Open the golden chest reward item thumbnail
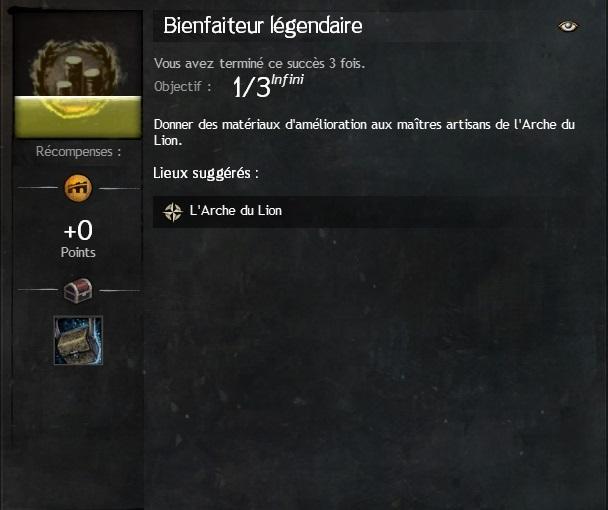Screen dimensions: 608x510 [x=78, y=340]
